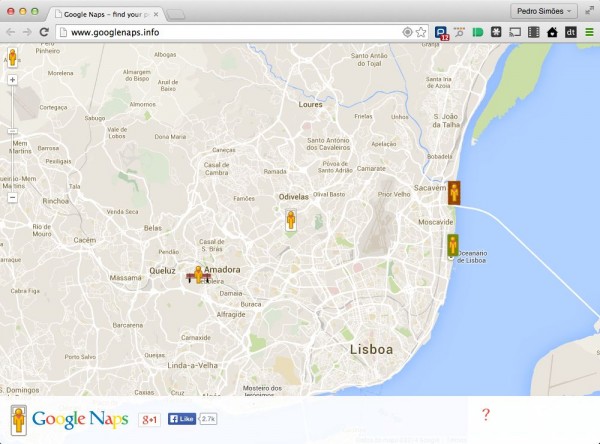Open a new tab
The height and width of the screenshot is (444, 600).
[176, 15]
